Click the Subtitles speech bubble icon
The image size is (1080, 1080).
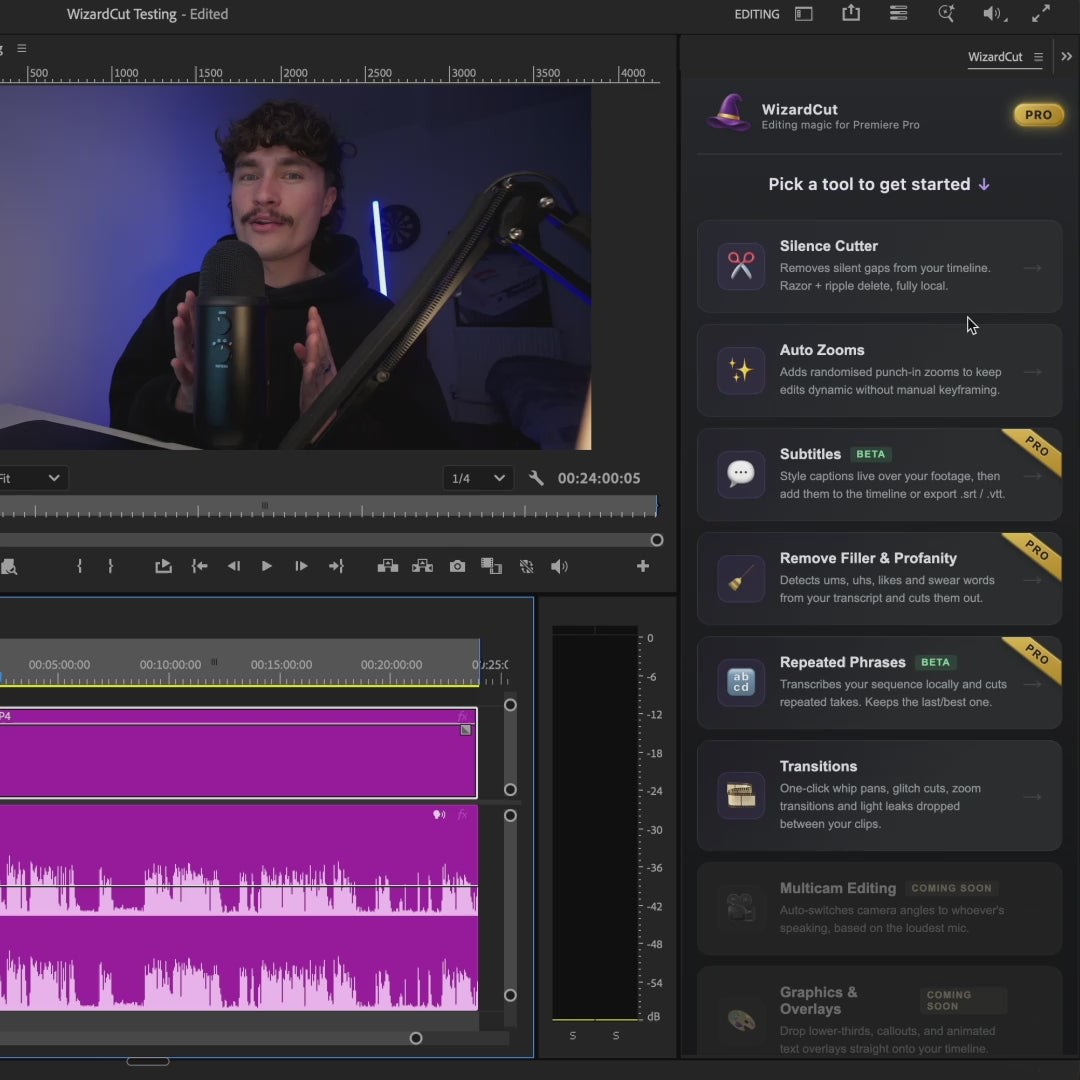740,474
